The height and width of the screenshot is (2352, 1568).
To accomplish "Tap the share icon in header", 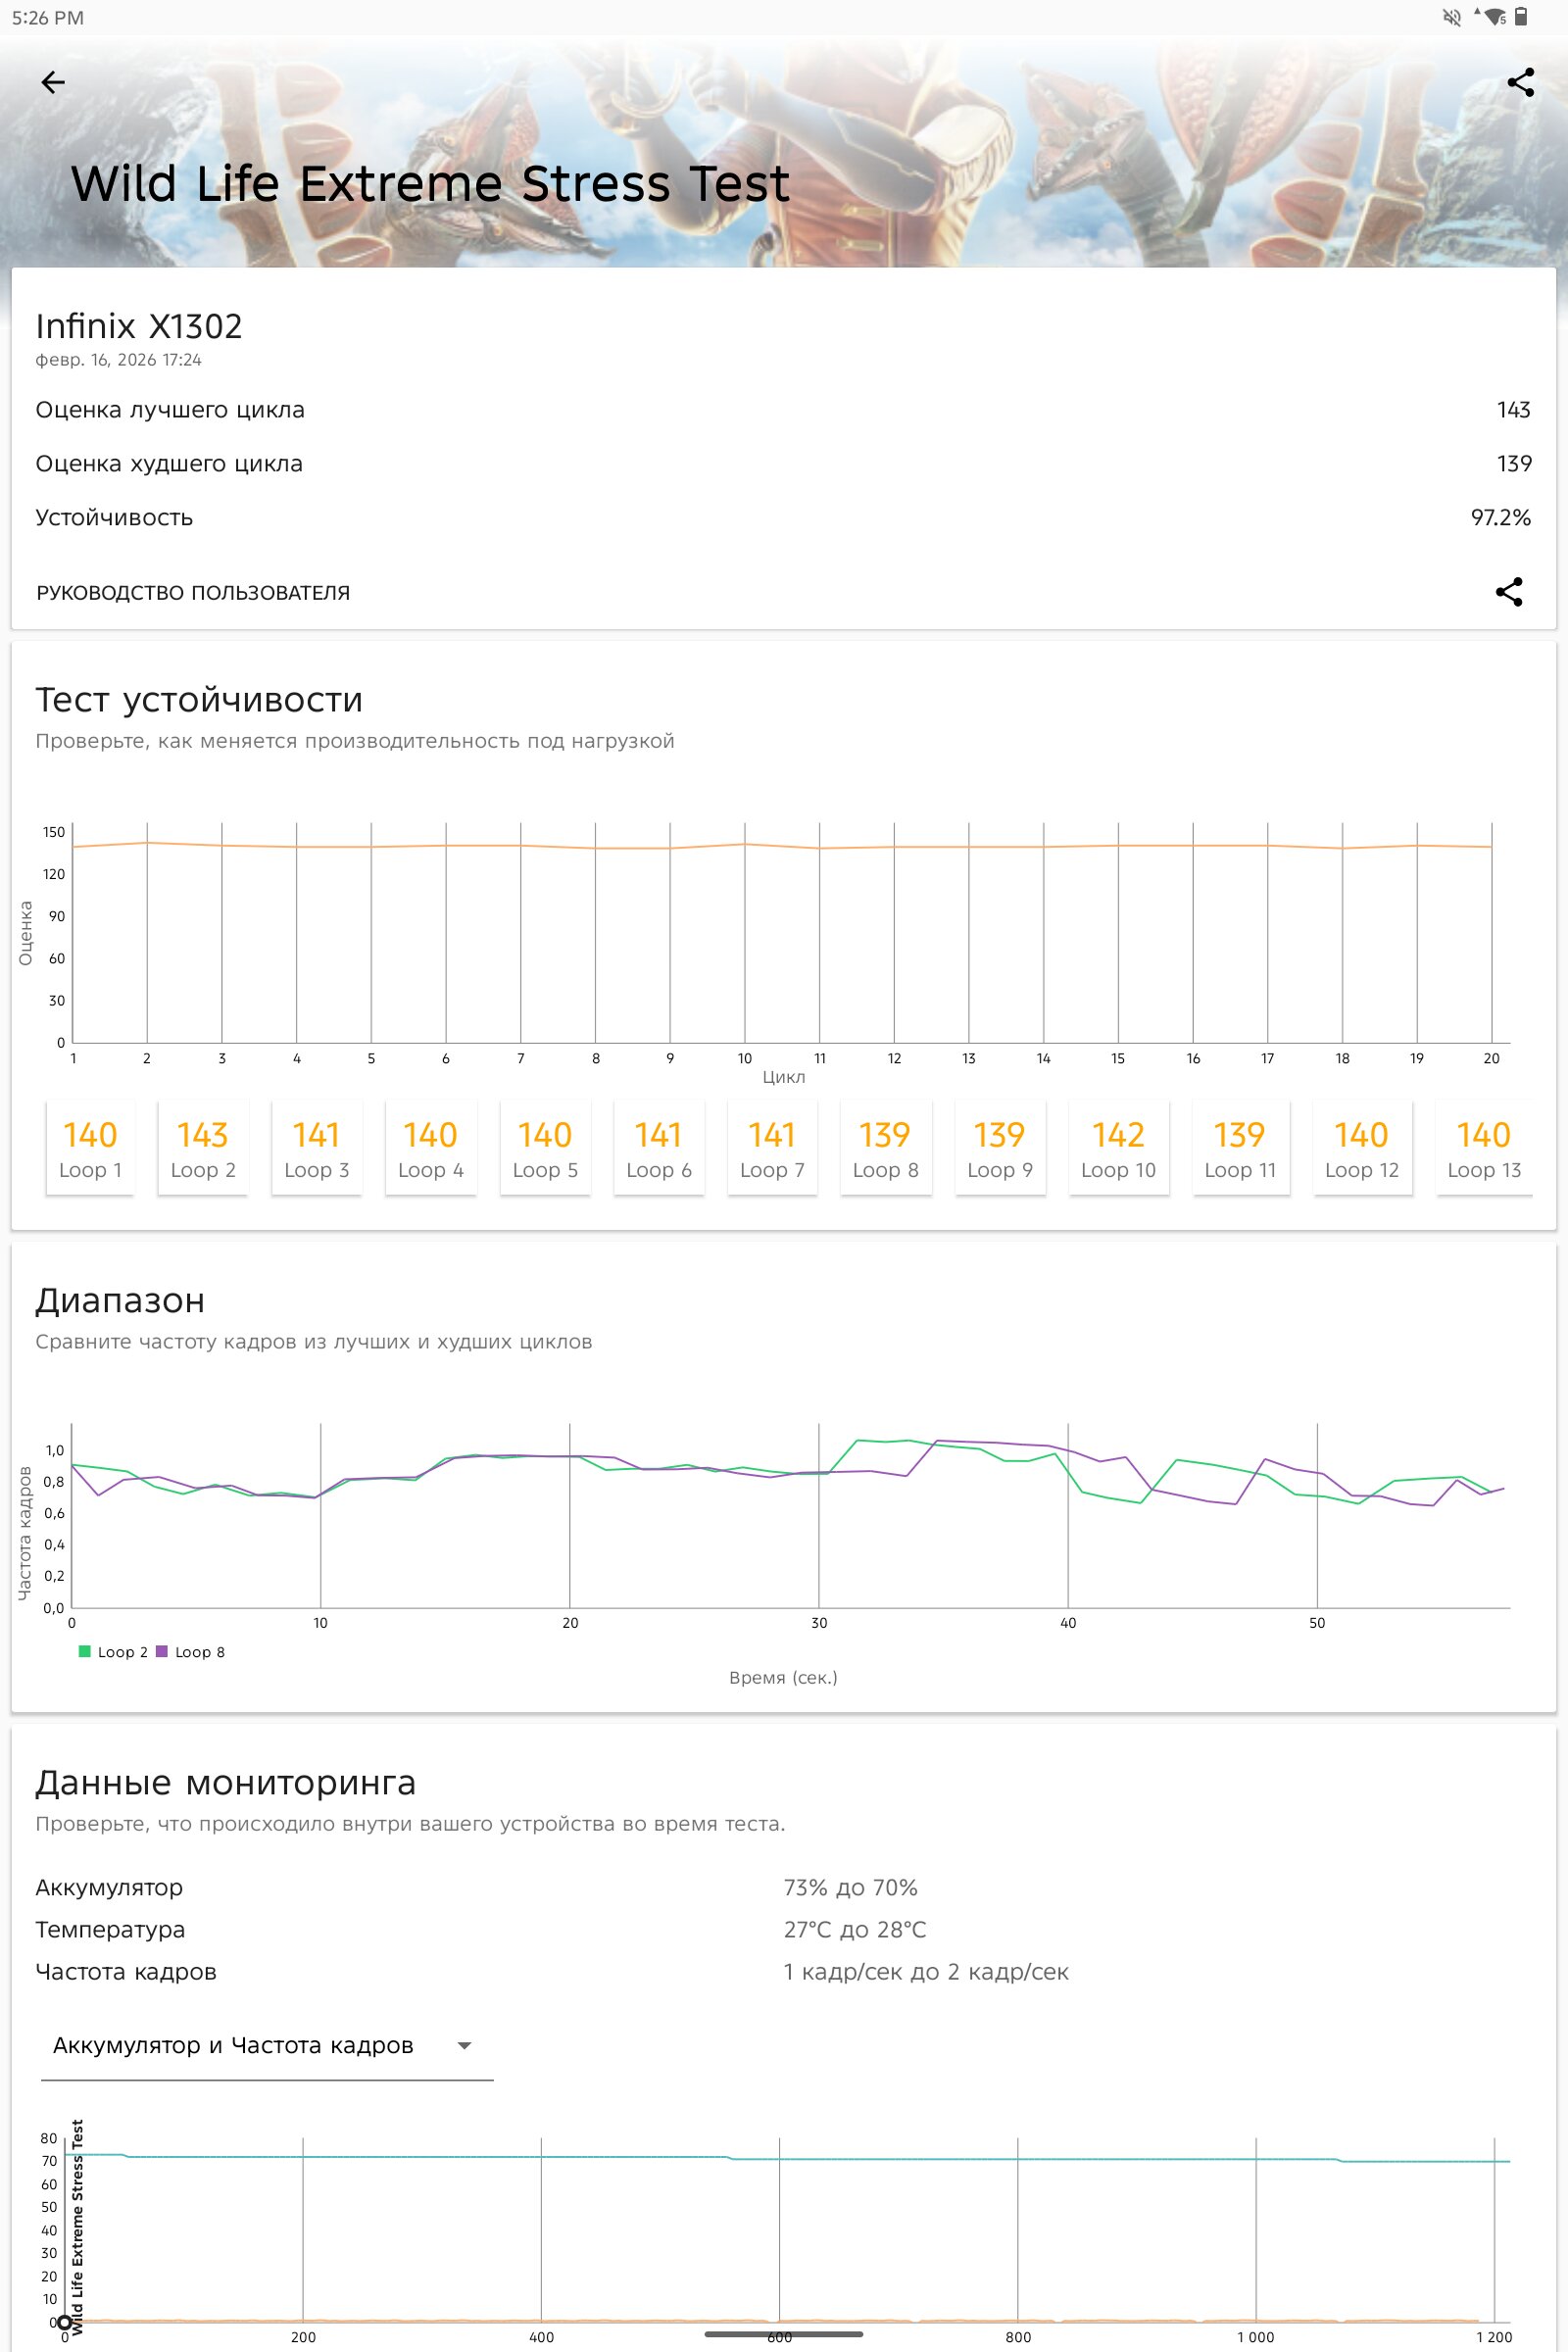I will tap(1520, 82).
